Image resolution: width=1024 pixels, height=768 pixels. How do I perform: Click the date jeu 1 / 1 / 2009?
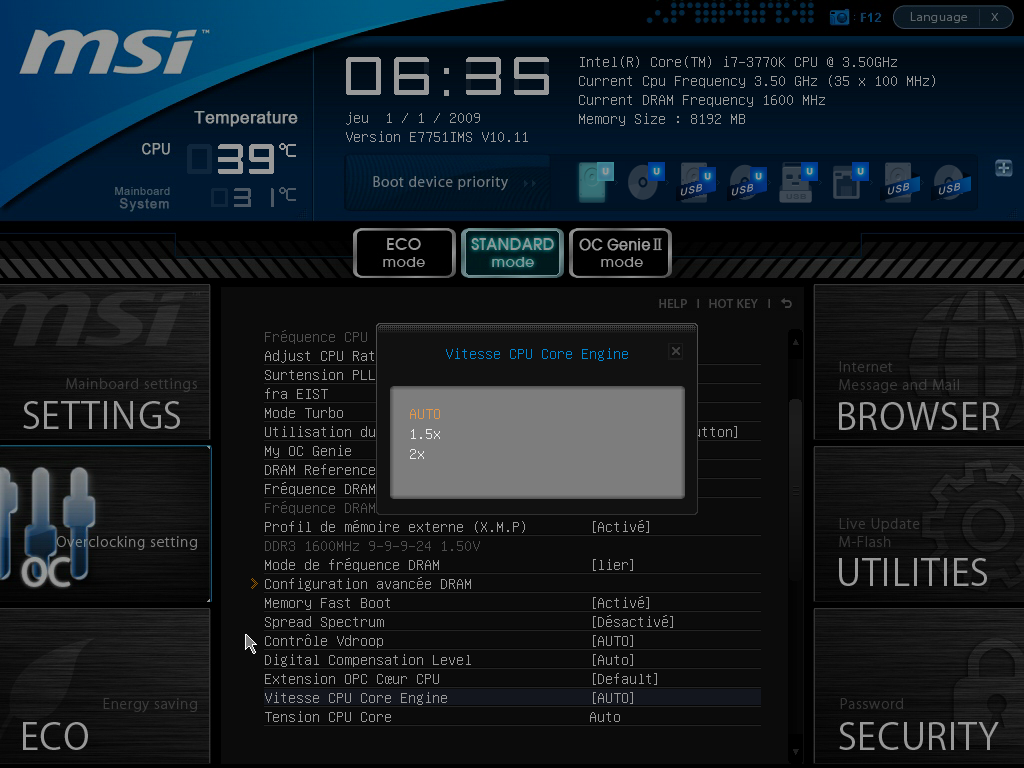point(413,118)
